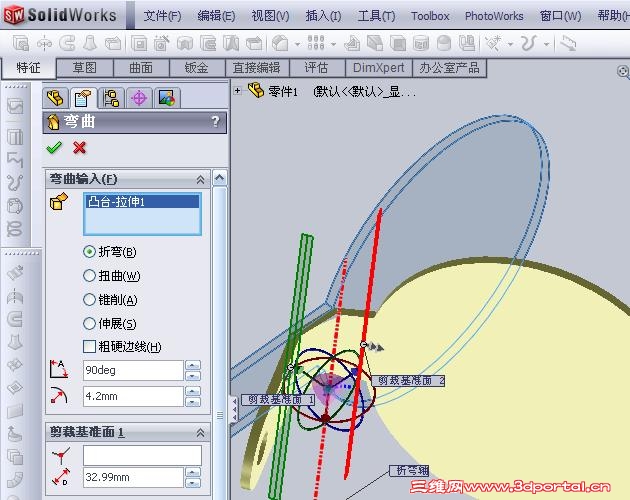
Task: Open the PropertyManager tab icon
Action: pyautogui.click(x=83, y=98)
